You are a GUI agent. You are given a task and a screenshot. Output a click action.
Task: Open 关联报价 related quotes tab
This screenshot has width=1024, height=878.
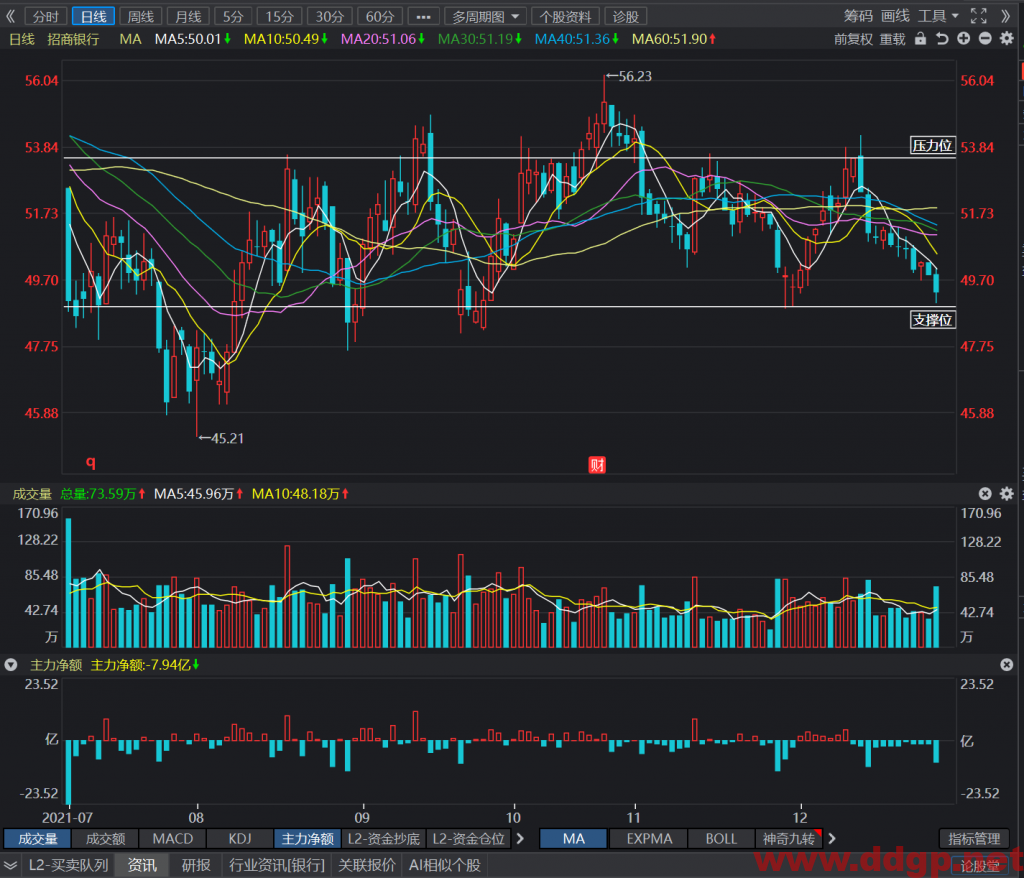[366, 865]
